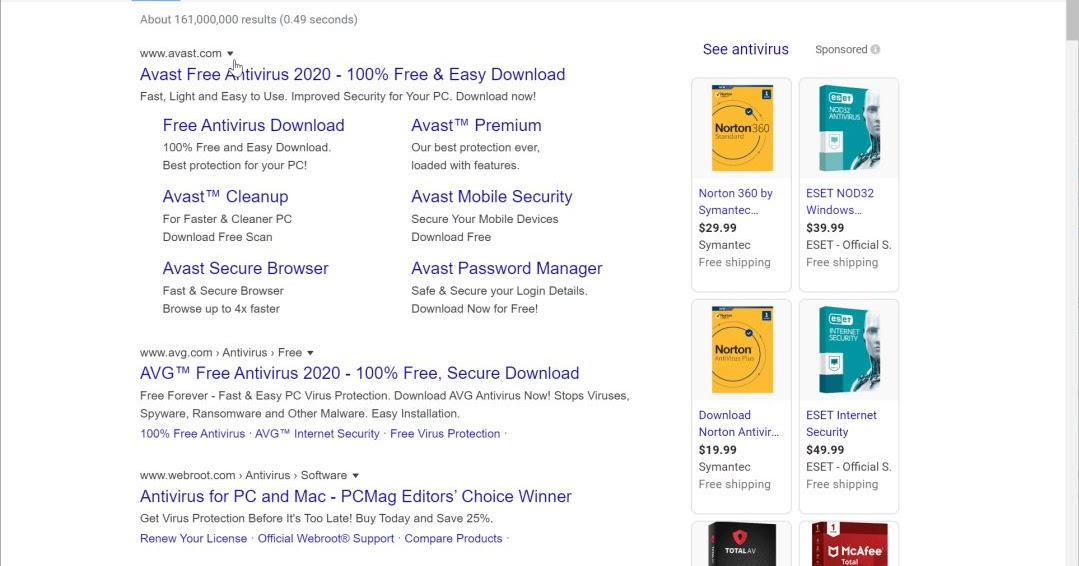Open Avast Premium sitelink
The height and width of the screenshot is (566, 1079).
click(476, 125)
